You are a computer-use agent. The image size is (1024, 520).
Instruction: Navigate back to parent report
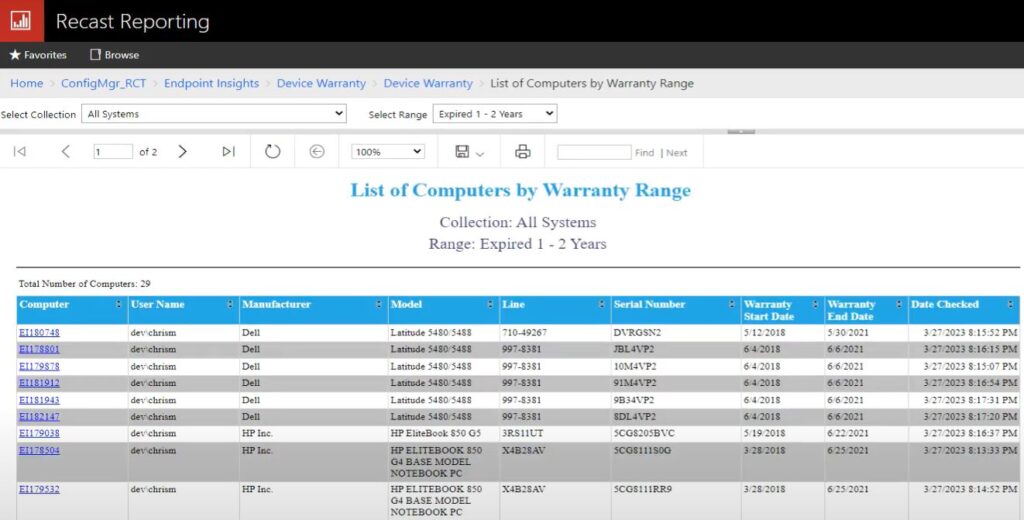point(317,152)
